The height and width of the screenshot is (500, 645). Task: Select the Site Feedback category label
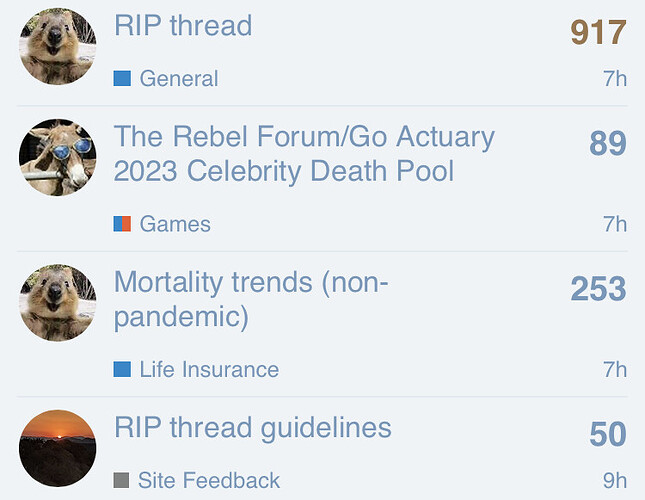coord(209,481)
